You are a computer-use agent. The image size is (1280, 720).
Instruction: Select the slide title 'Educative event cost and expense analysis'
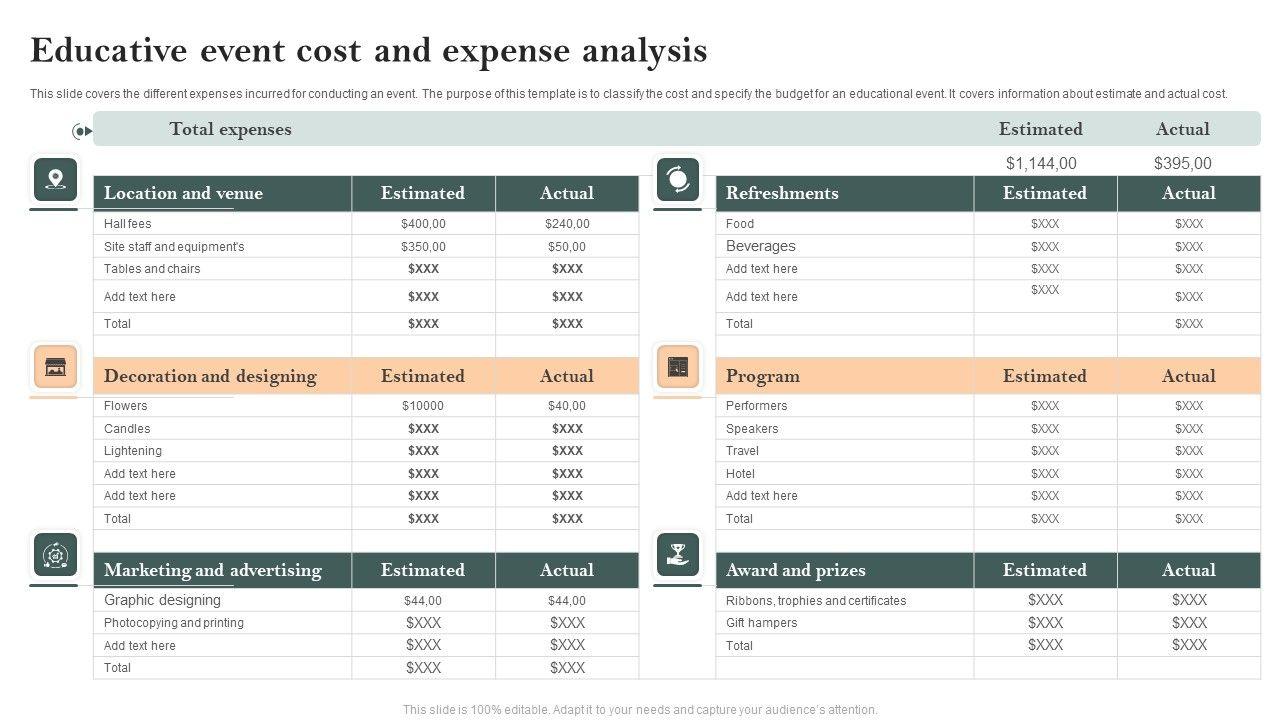[x=369, y=50]
